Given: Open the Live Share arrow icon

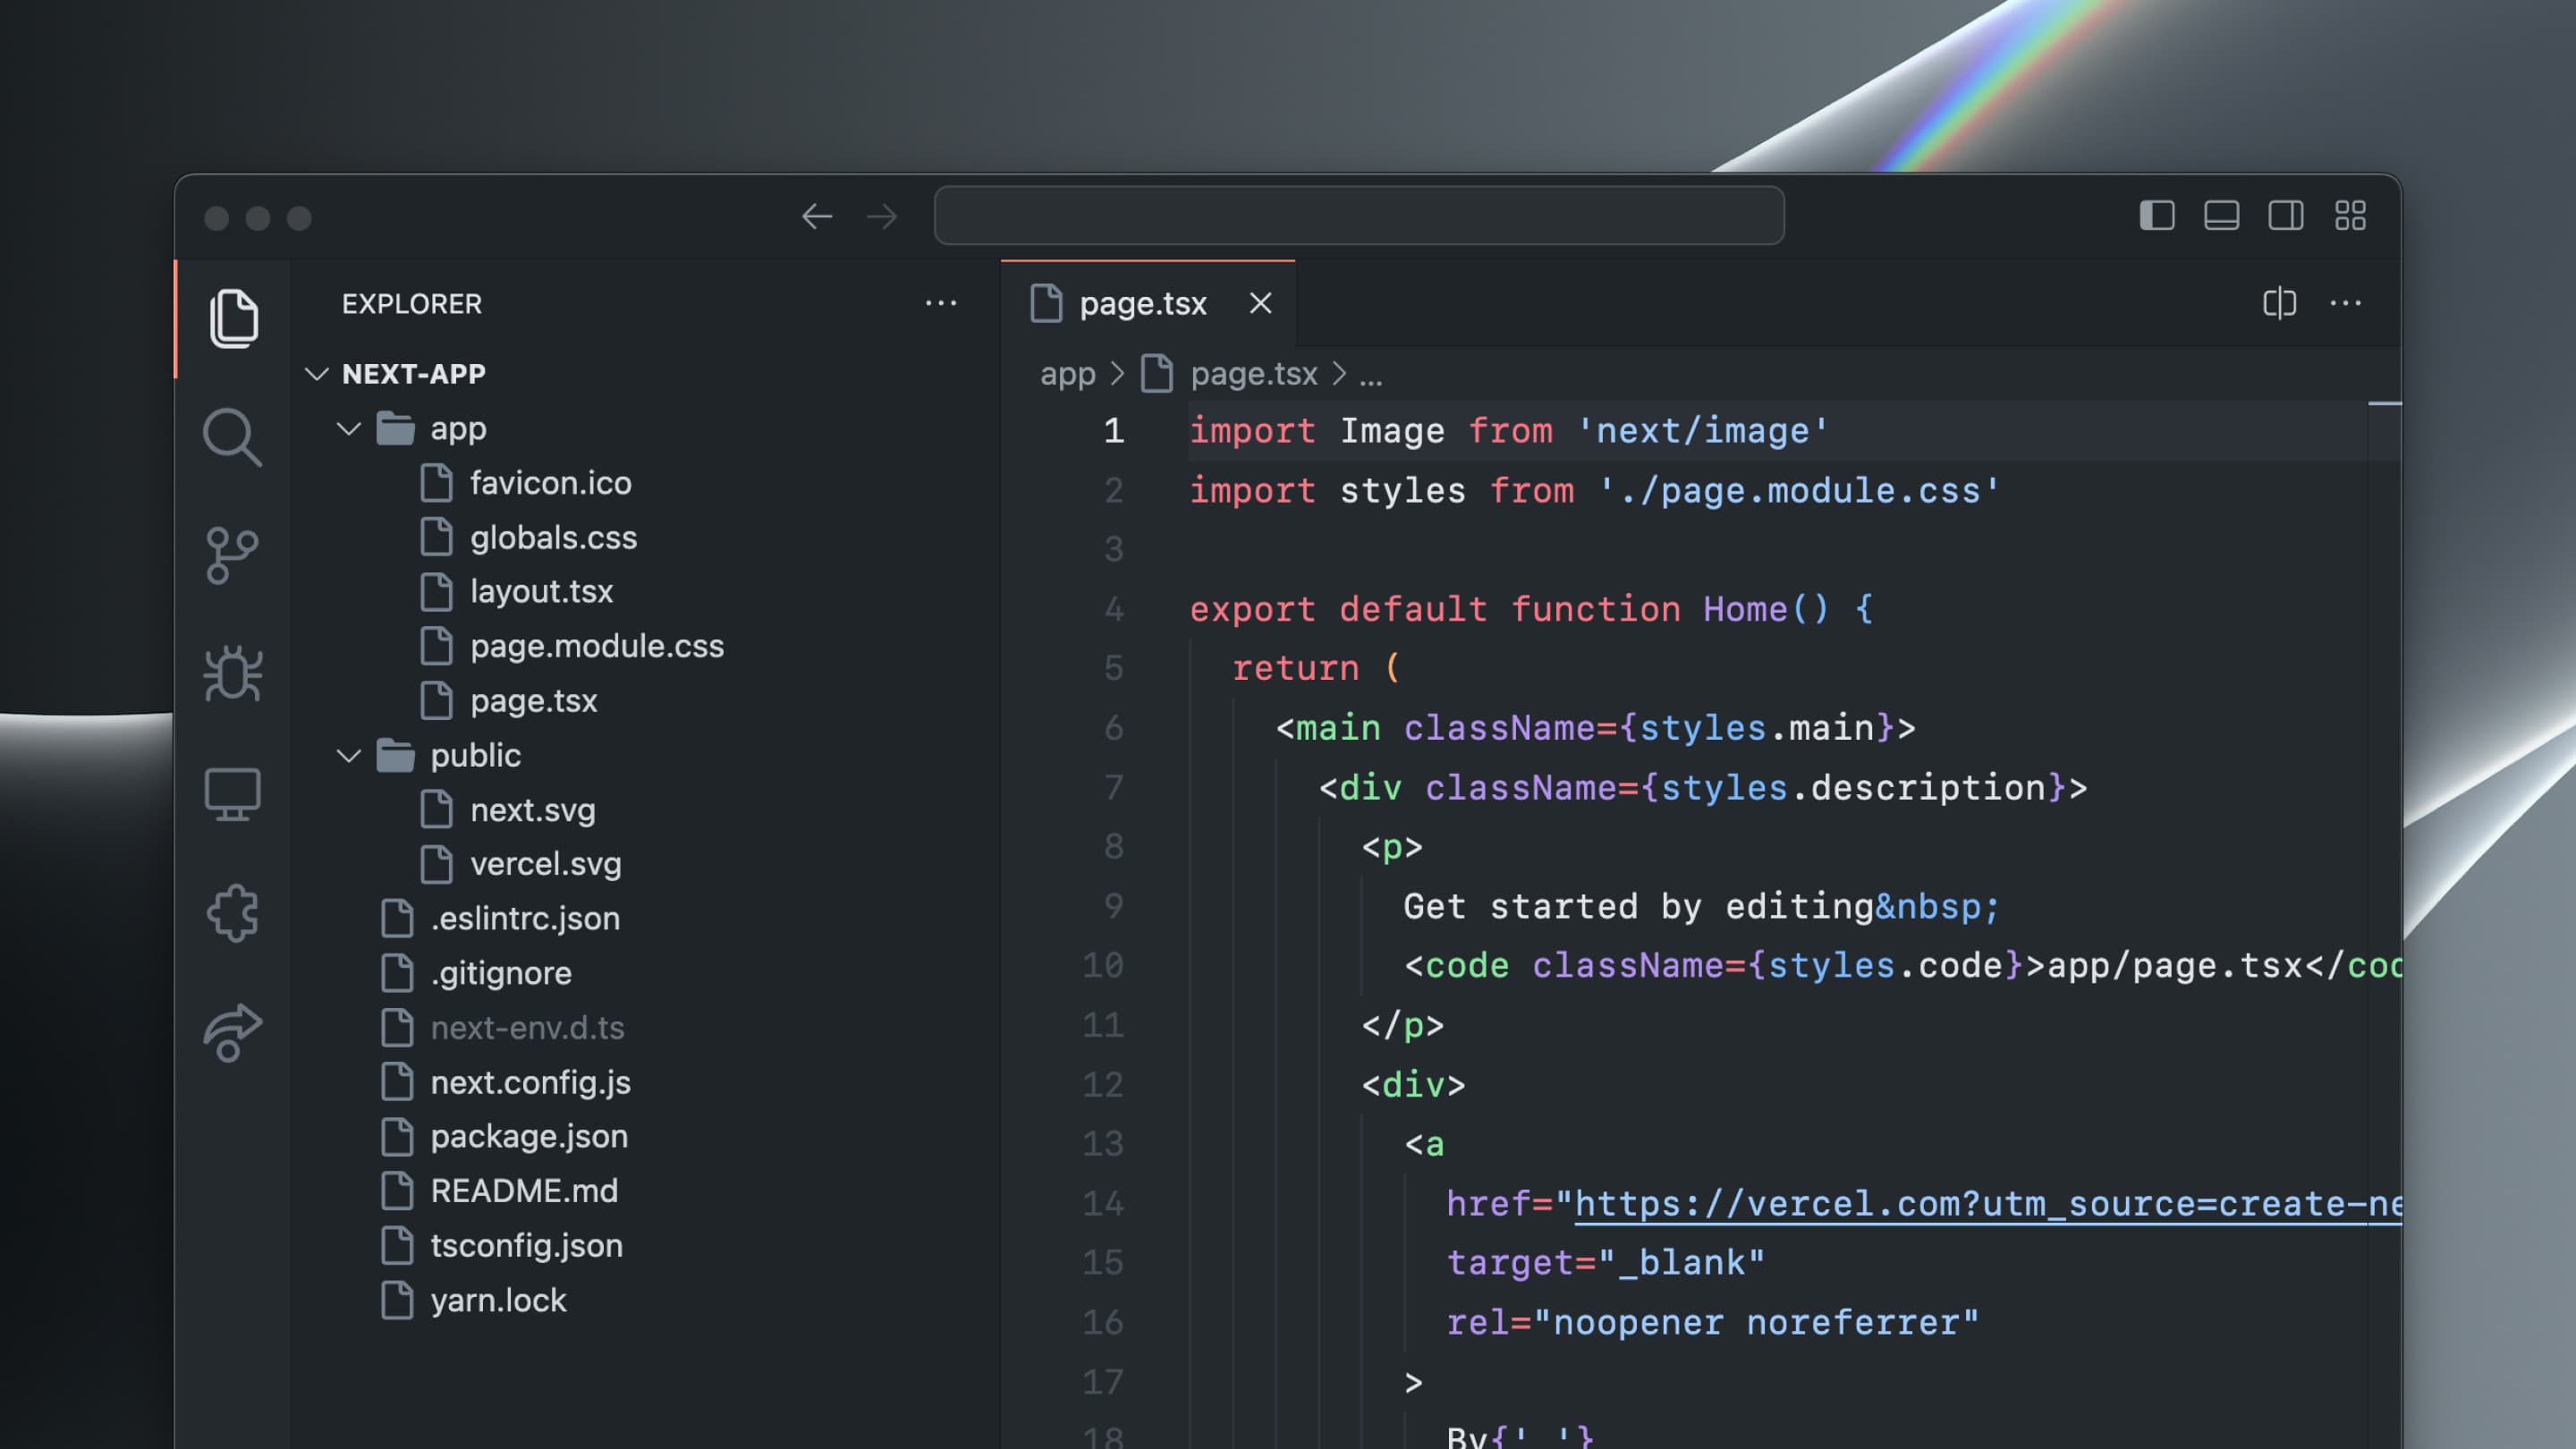Looking at the screenshot, I should [233, 1032].
